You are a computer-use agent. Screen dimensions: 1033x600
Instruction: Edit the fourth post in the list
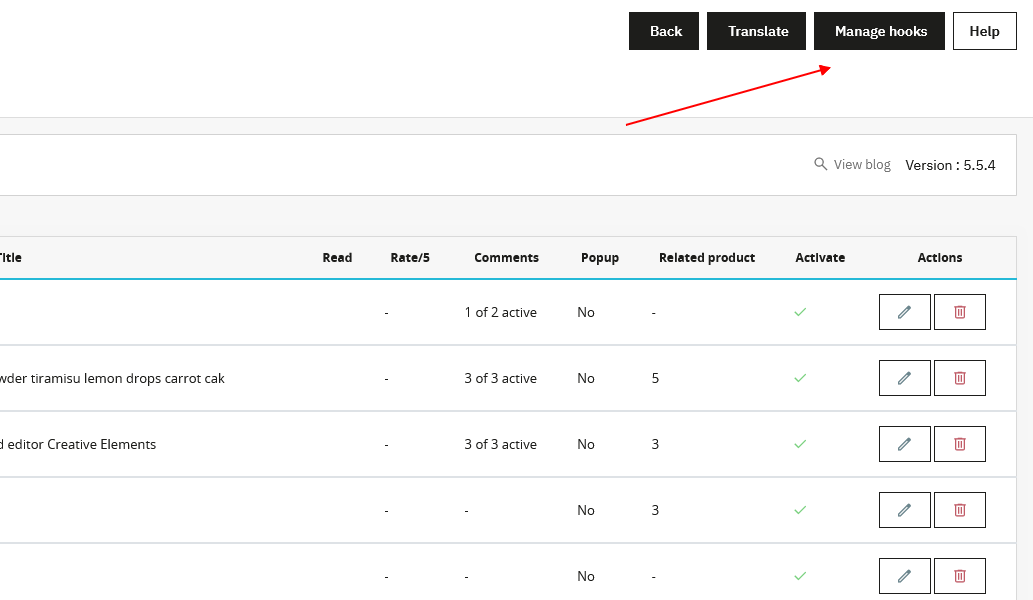point(904,510)
